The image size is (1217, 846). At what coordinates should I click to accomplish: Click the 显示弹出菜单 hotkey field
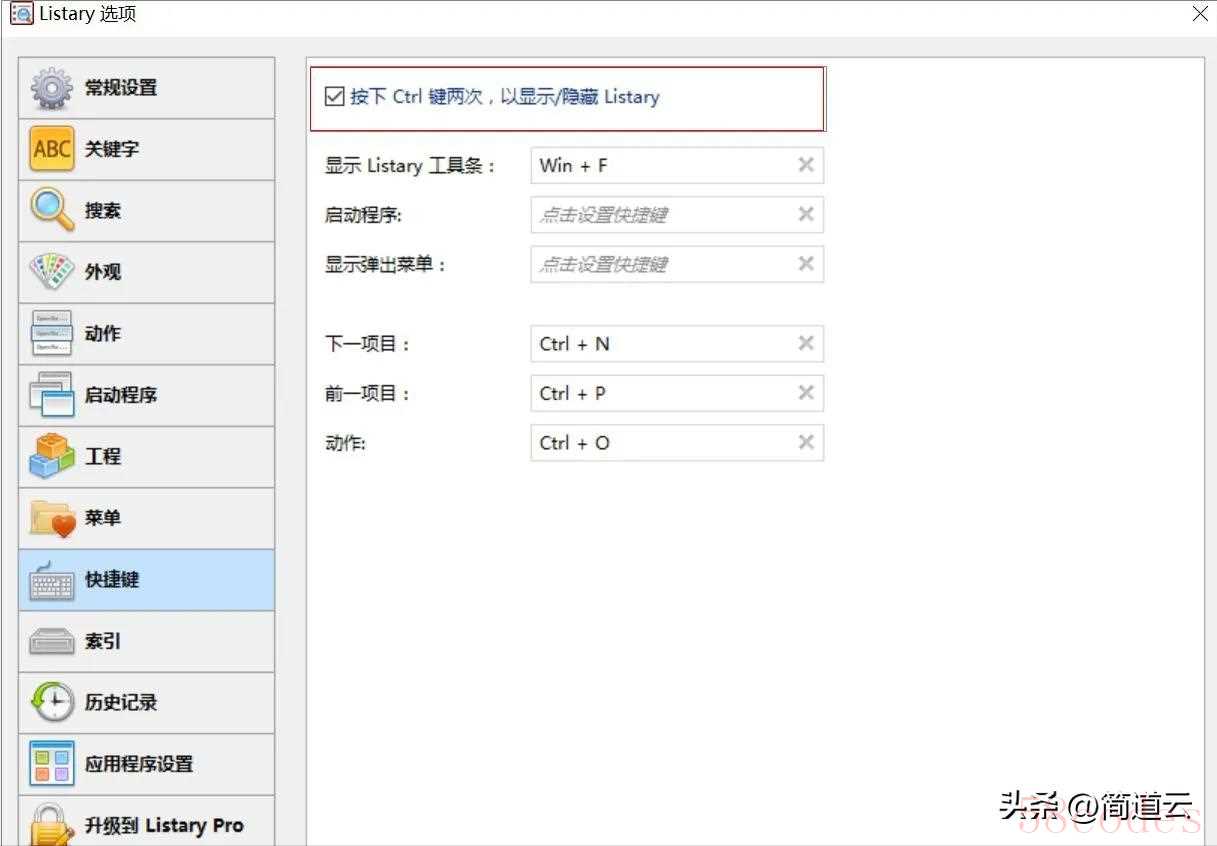[660, 264]
